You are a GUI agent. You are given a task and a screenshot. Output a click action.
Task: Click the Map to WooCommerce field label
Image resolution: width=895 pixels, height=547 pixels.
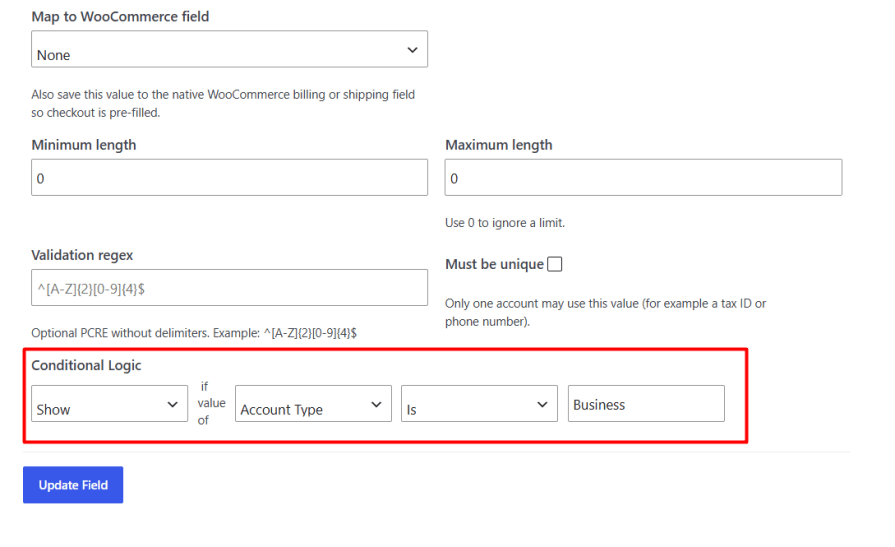click(120, 17)
